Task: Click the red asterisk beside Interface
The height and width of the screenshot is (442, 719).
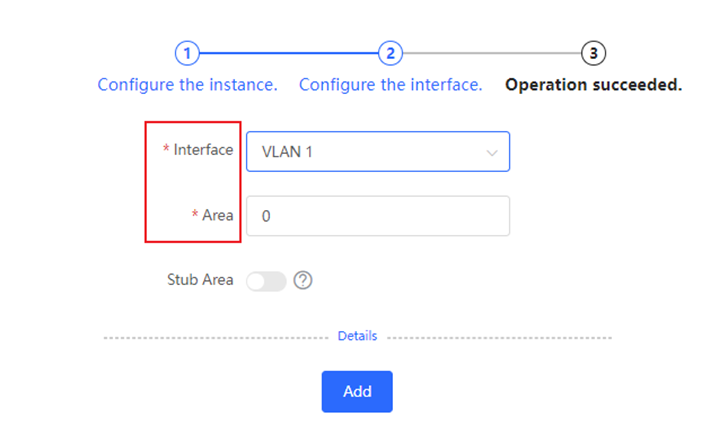Action: (x=166, y=149)
